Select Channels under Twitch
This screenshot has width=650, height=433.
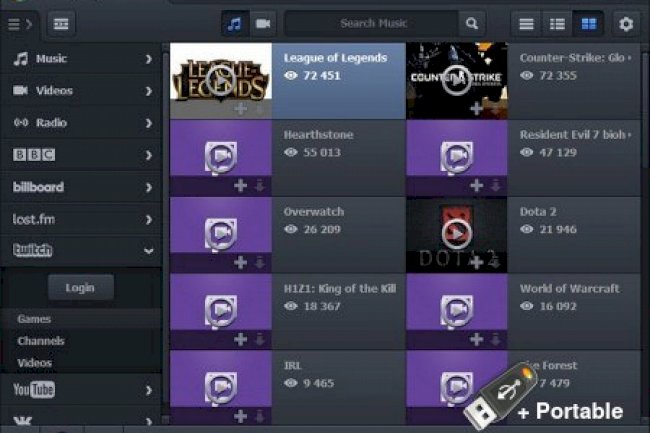pyautogui.click(x=81, y=341)
